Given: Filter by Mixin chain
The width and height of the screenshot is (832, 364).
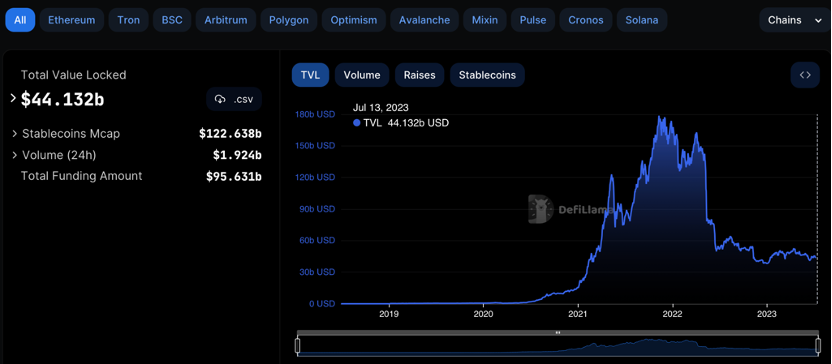Looking at the screenshot, I should point(484,20).
